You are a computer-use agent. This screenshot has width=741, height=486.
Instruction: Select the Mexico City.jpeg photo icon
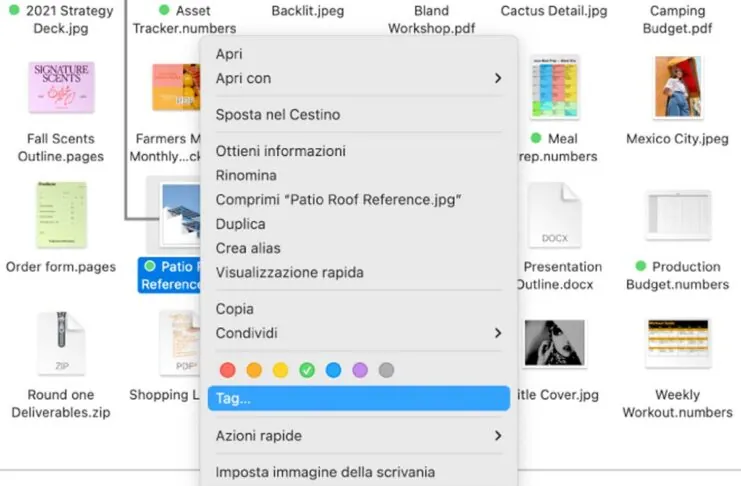click(677, 87)
